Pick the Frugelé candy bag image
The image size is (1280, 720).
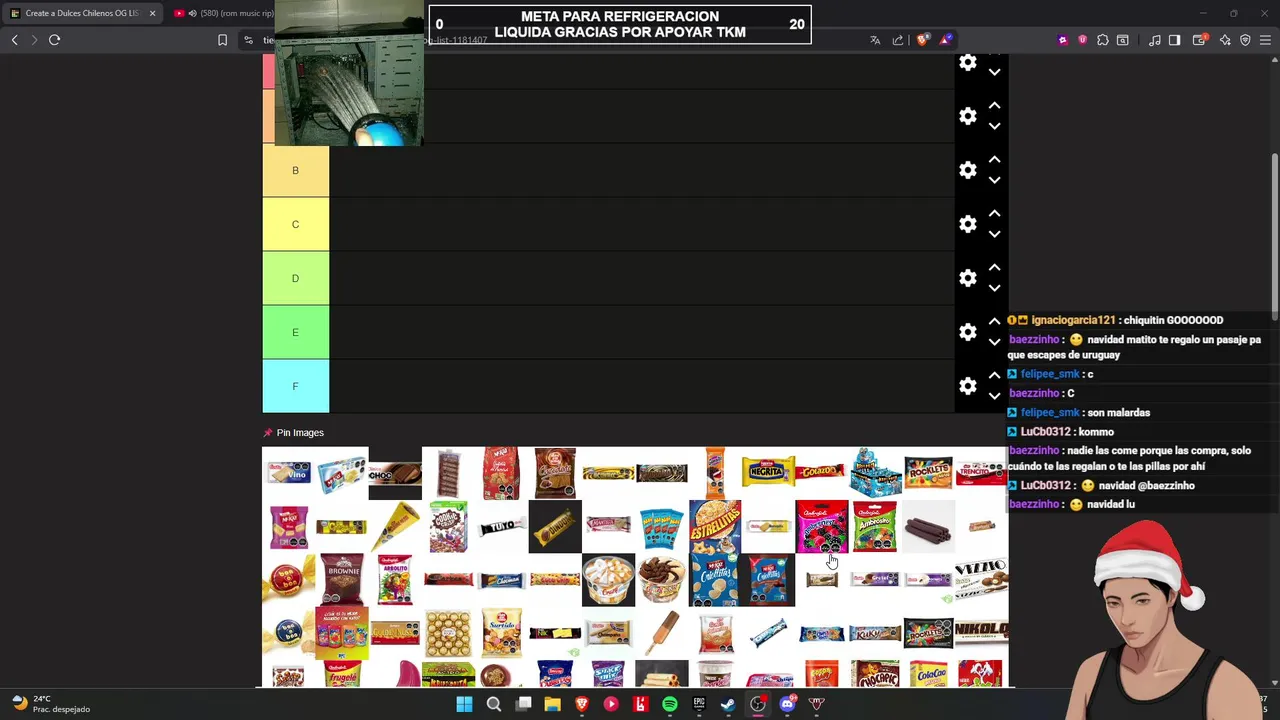coord(341,674)
